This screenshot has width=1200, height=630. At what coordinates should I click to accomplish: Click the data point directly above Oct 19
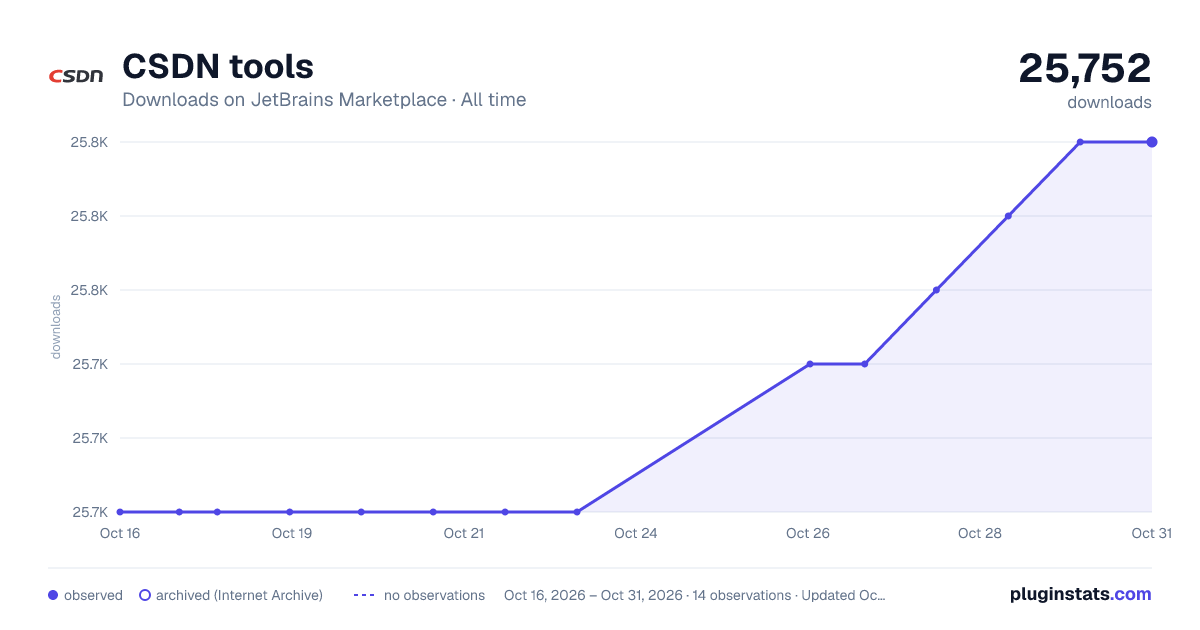tap(290, 512)
